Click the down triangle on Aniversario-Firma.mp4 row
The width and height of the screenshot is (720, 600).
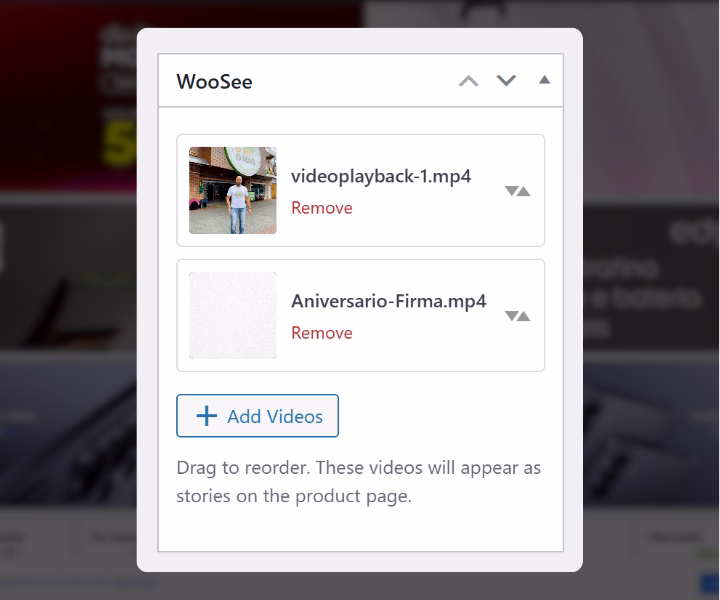click(x=511, y=316)
